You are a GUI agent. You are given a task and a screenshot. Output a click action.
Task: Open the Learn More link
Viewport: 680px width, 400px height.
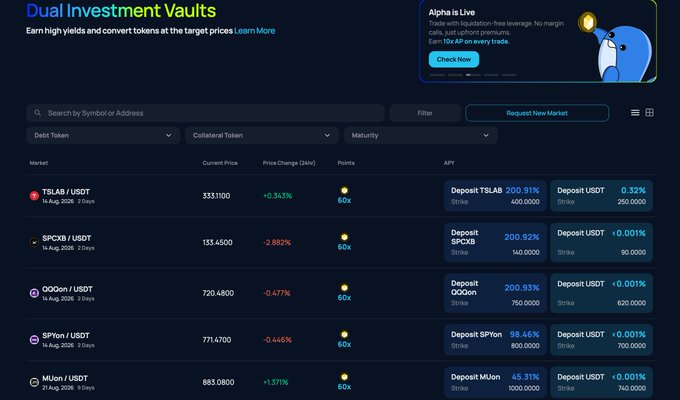point(255,31)
